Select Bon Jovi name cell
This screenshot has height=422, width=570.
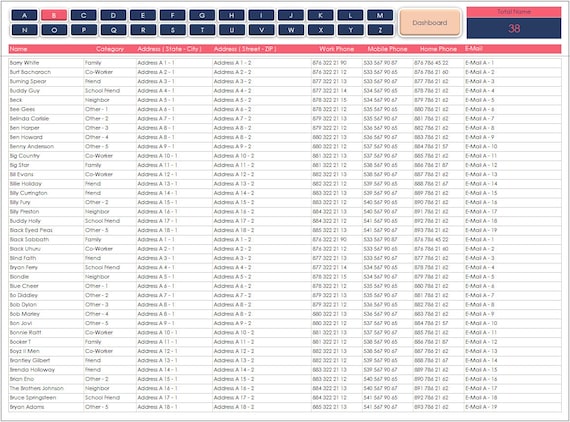click(46, 323)
